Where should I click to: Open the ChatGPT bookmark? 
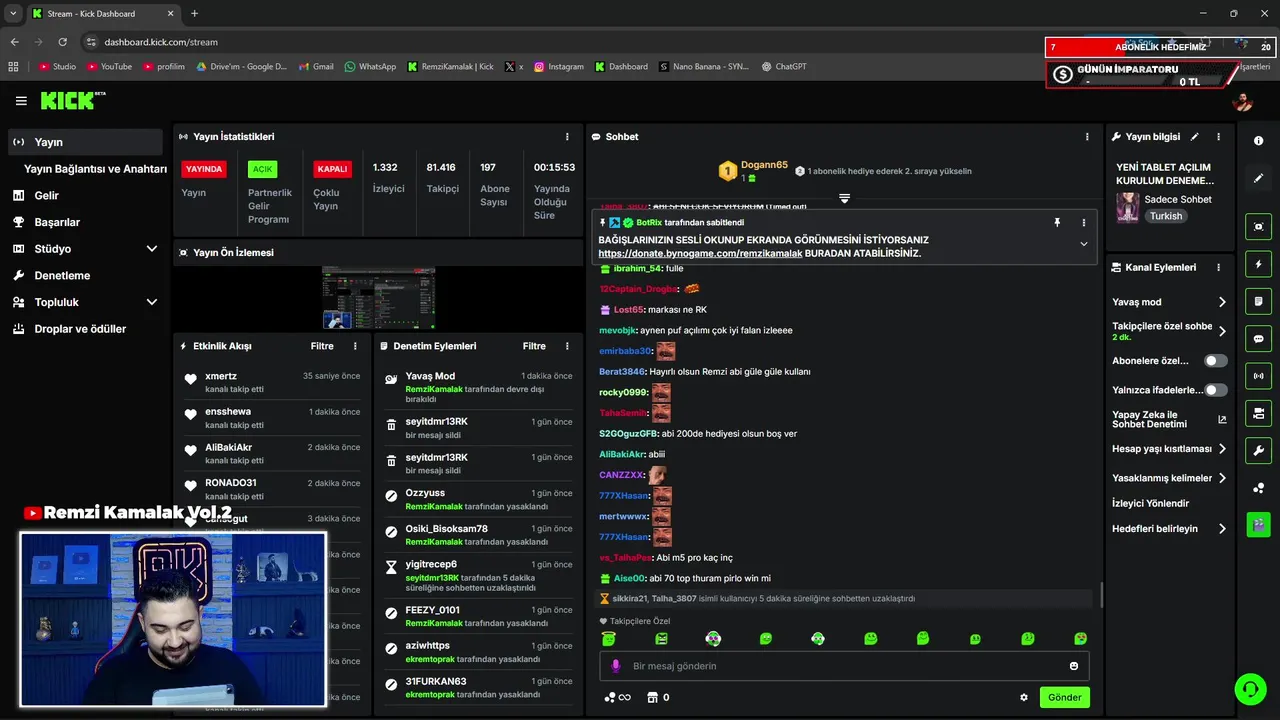(x=784, y=67)
